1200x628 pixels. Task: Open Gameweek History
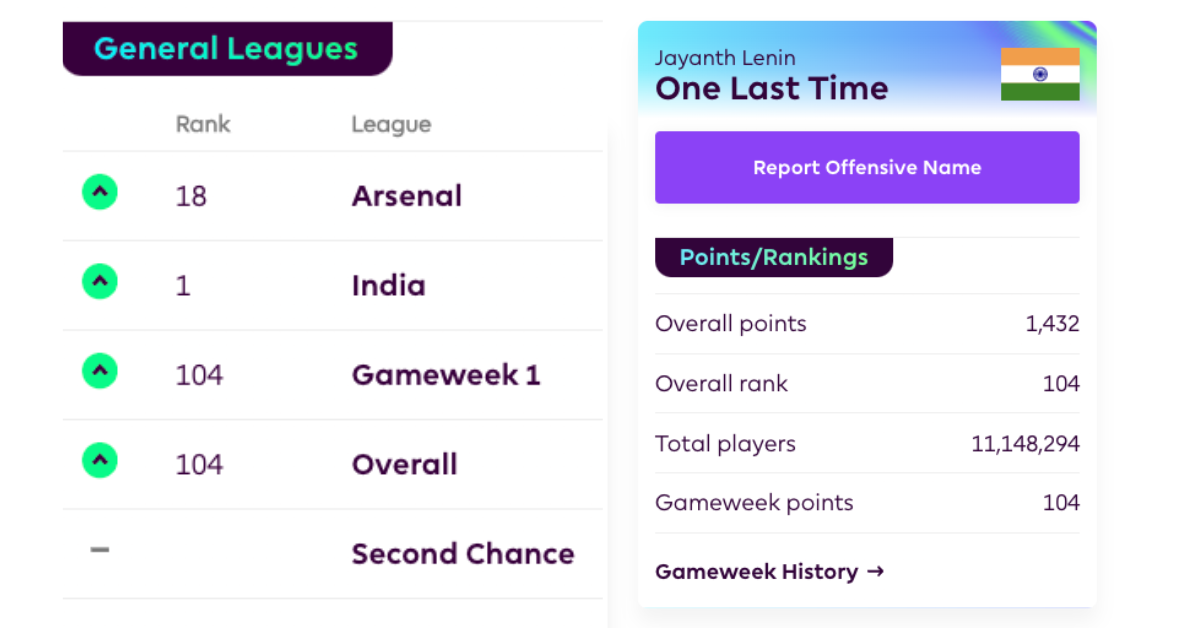coord(758,572)
